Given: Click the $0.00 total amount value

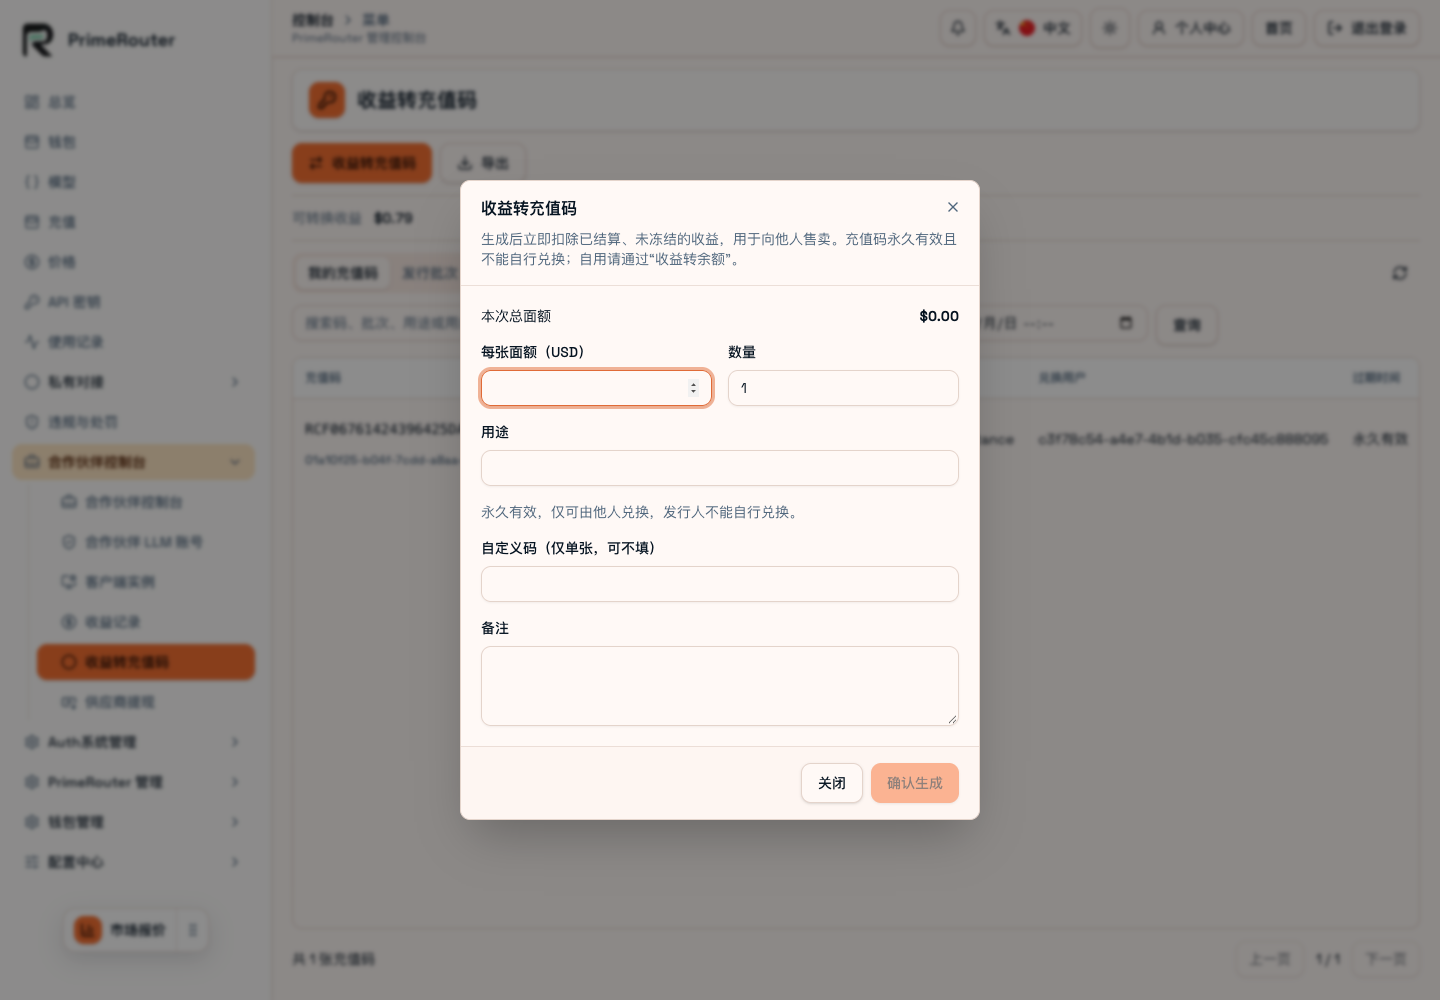Looking at the screenshot, I should click(x=939, y=316).
